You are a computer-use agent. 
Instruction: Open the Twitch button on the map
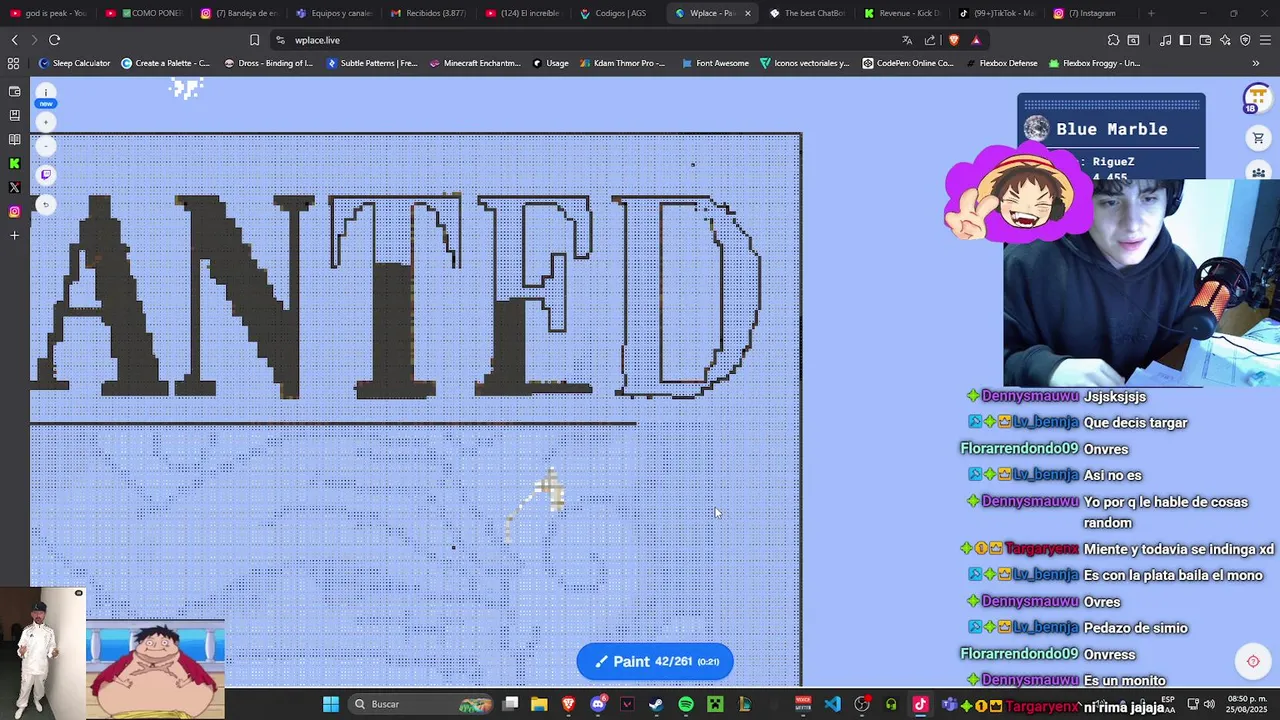[x=45, y=175]
